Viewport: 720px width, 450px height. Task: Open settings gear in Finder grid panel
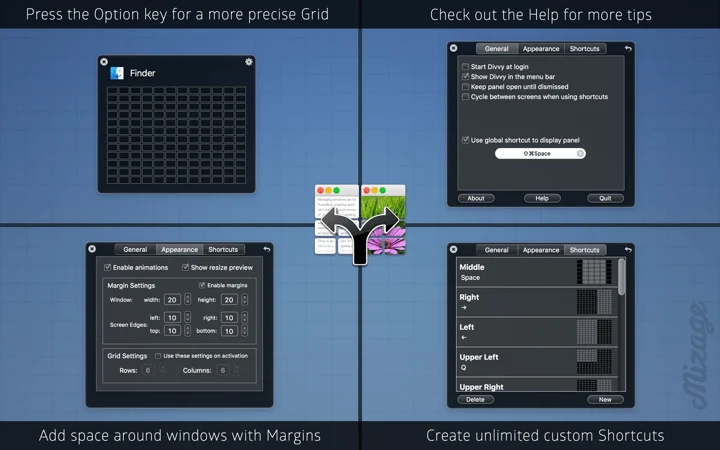(x=249, y=62)
